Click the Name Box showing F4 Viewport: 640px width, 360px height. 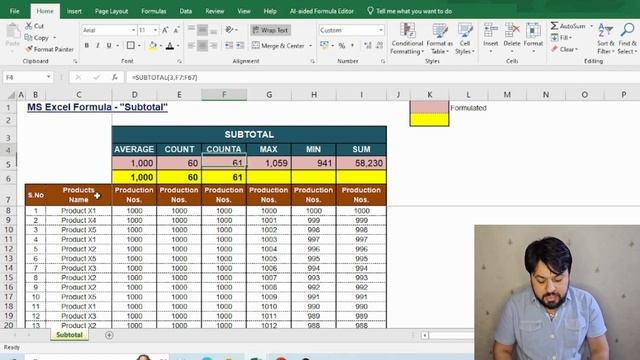(x=28, y=77)
